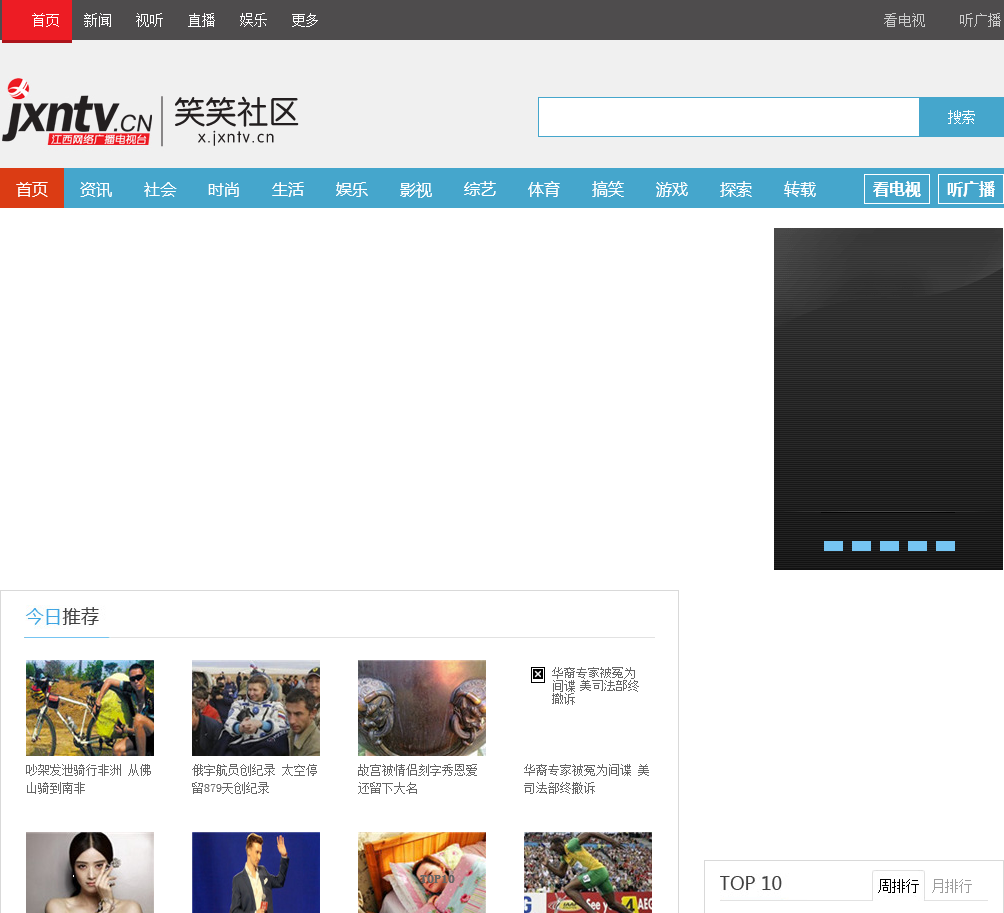
Task: Click the broken image icon beside 华裔专家被冤为间谍
Action: point(538,674)
